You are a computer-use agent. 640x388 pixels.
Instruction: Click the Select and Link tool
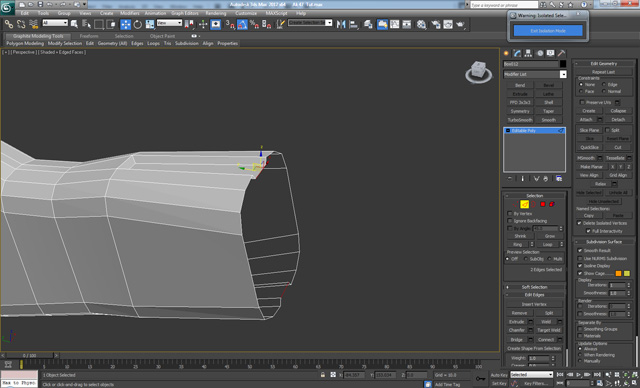coord(9,24)
